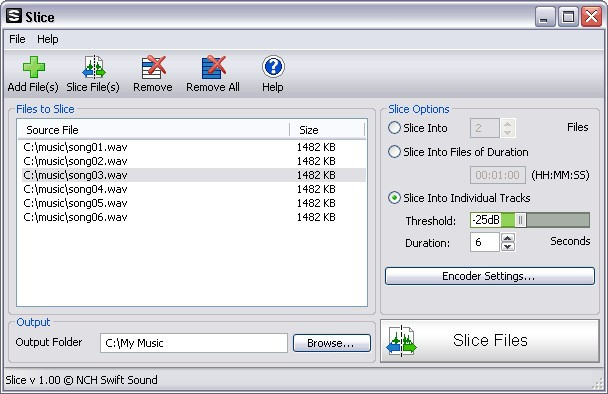Click the disabled Slice Into files count field
Screen dimensions: 608x394
pos(484,128)
